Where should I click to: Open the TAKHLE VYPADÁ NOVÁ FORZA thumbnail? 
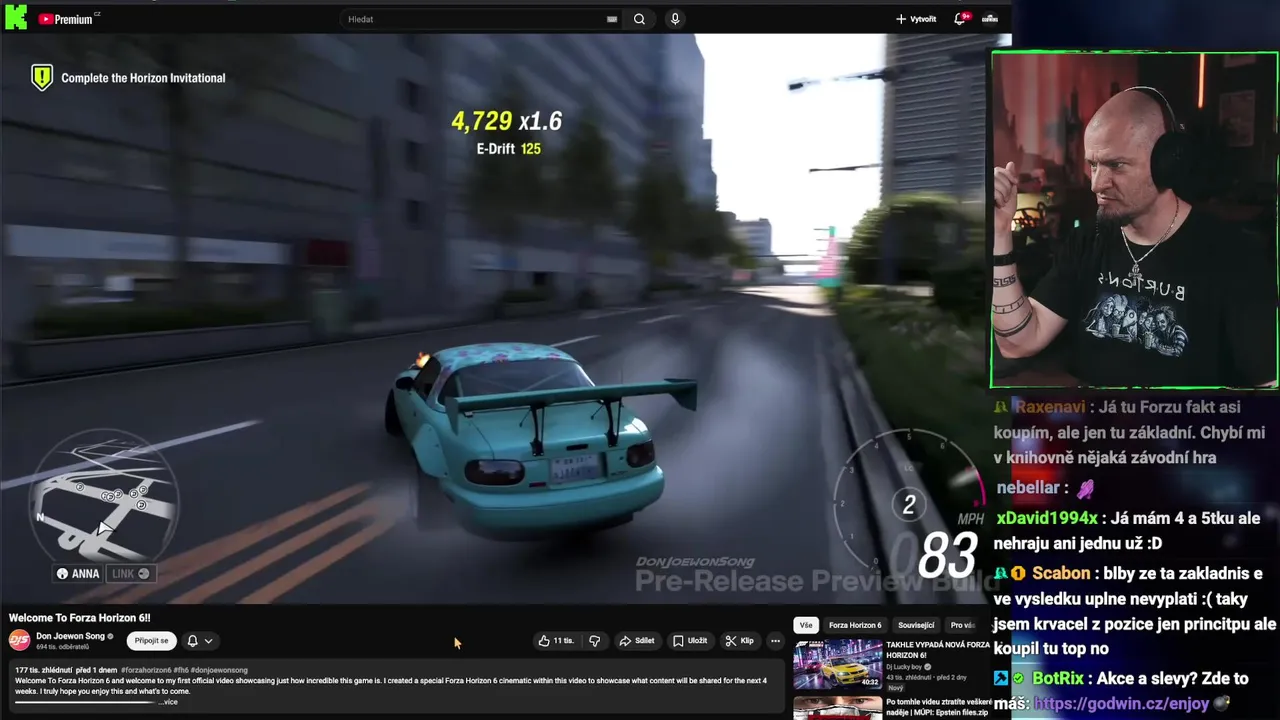point(838,665)
